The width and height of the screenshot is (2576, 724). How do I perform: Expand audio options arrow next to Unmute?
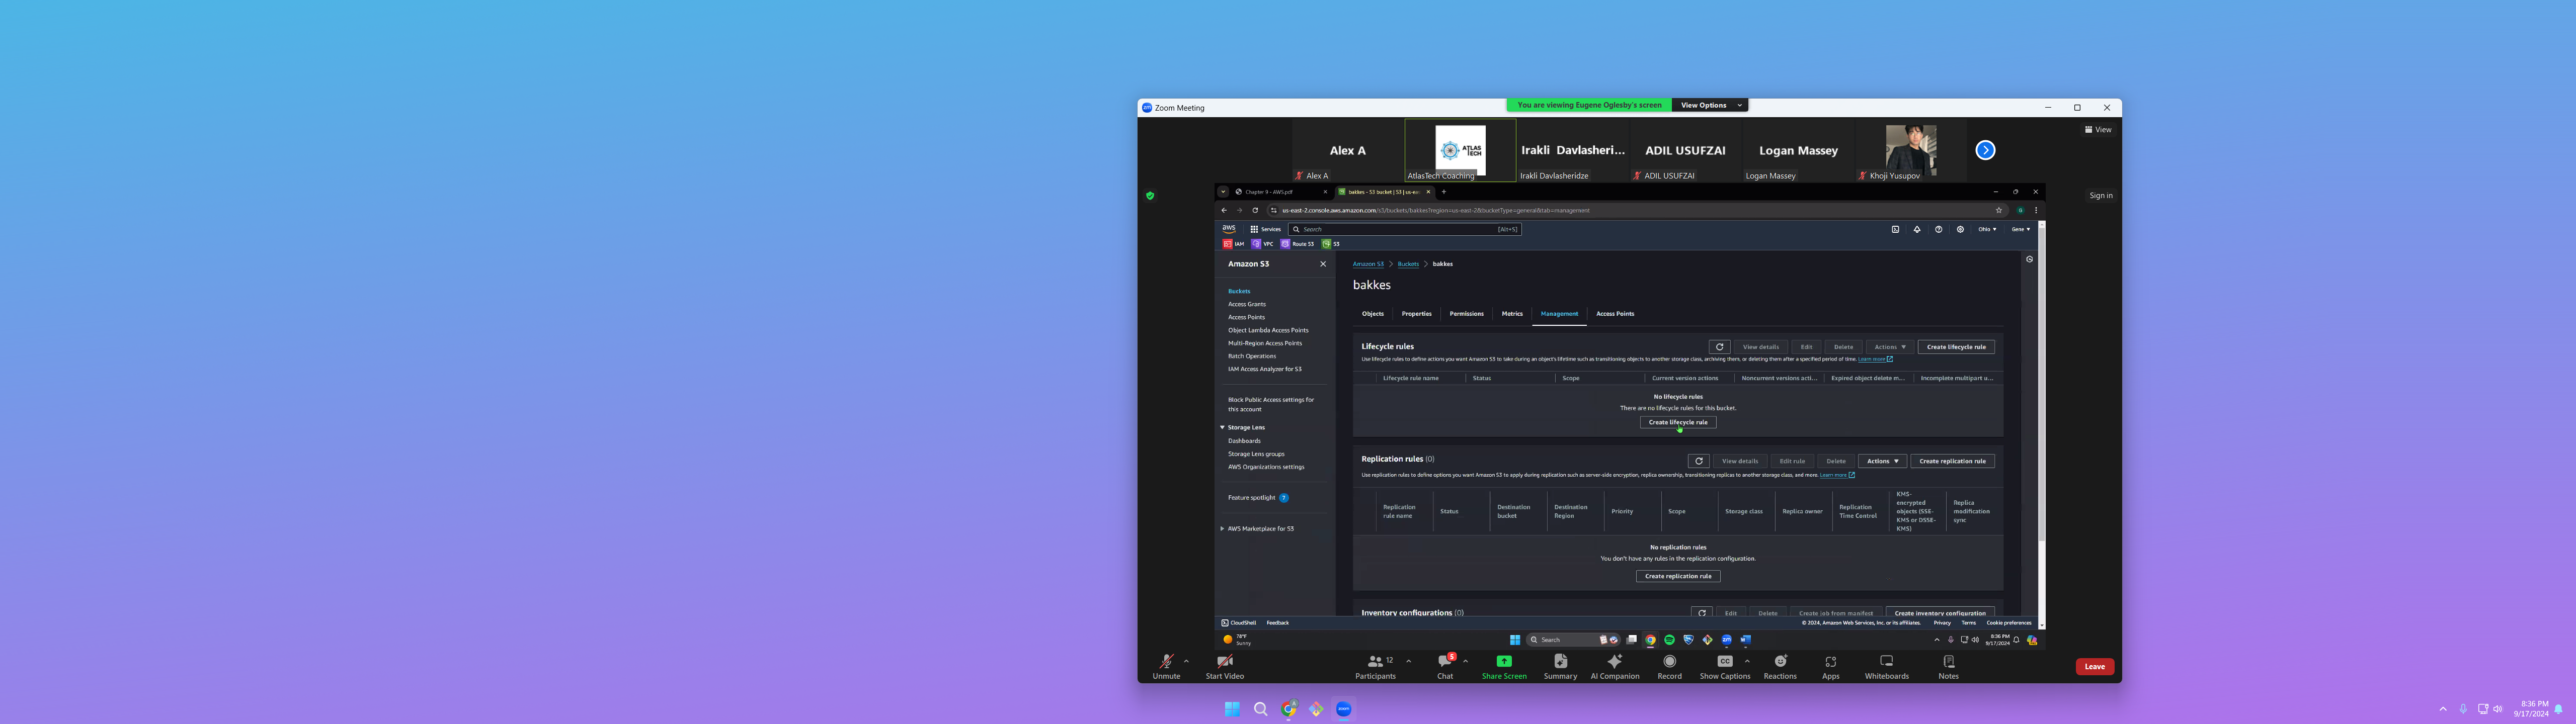click(x=1186, y=661)
